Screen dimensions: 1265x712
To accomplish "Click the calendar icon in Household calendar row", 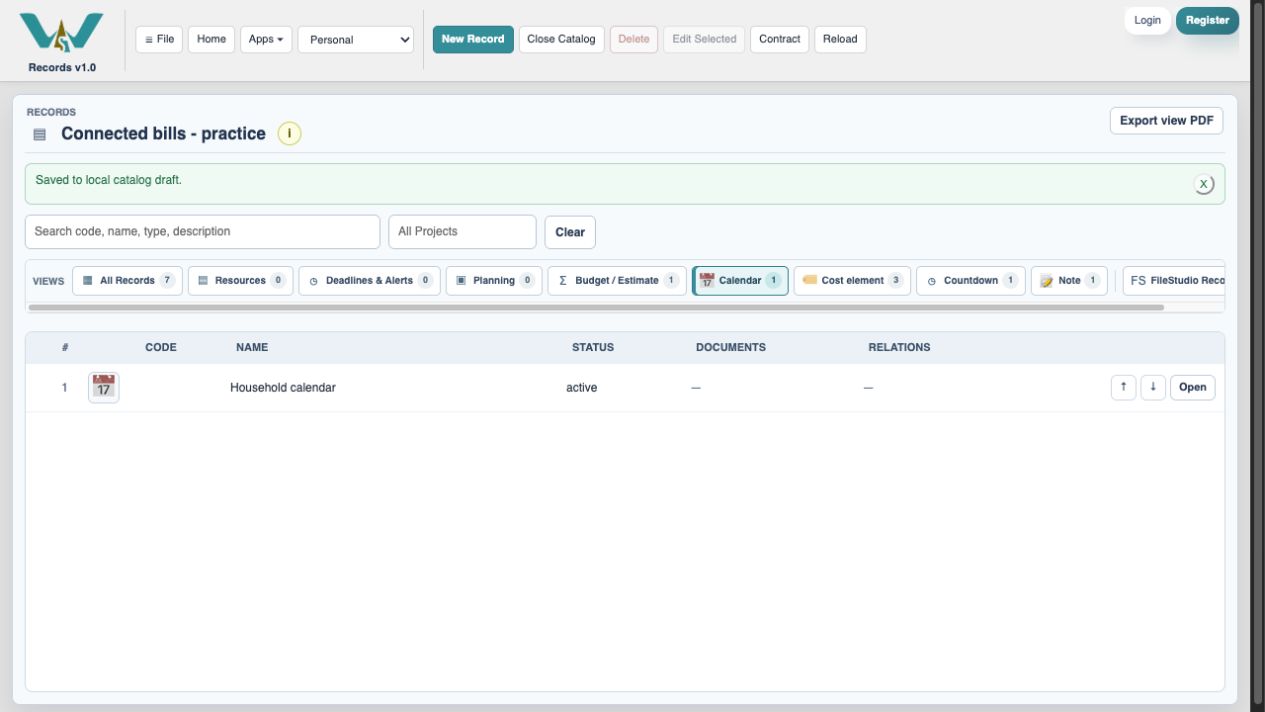I will pos(103,388).
